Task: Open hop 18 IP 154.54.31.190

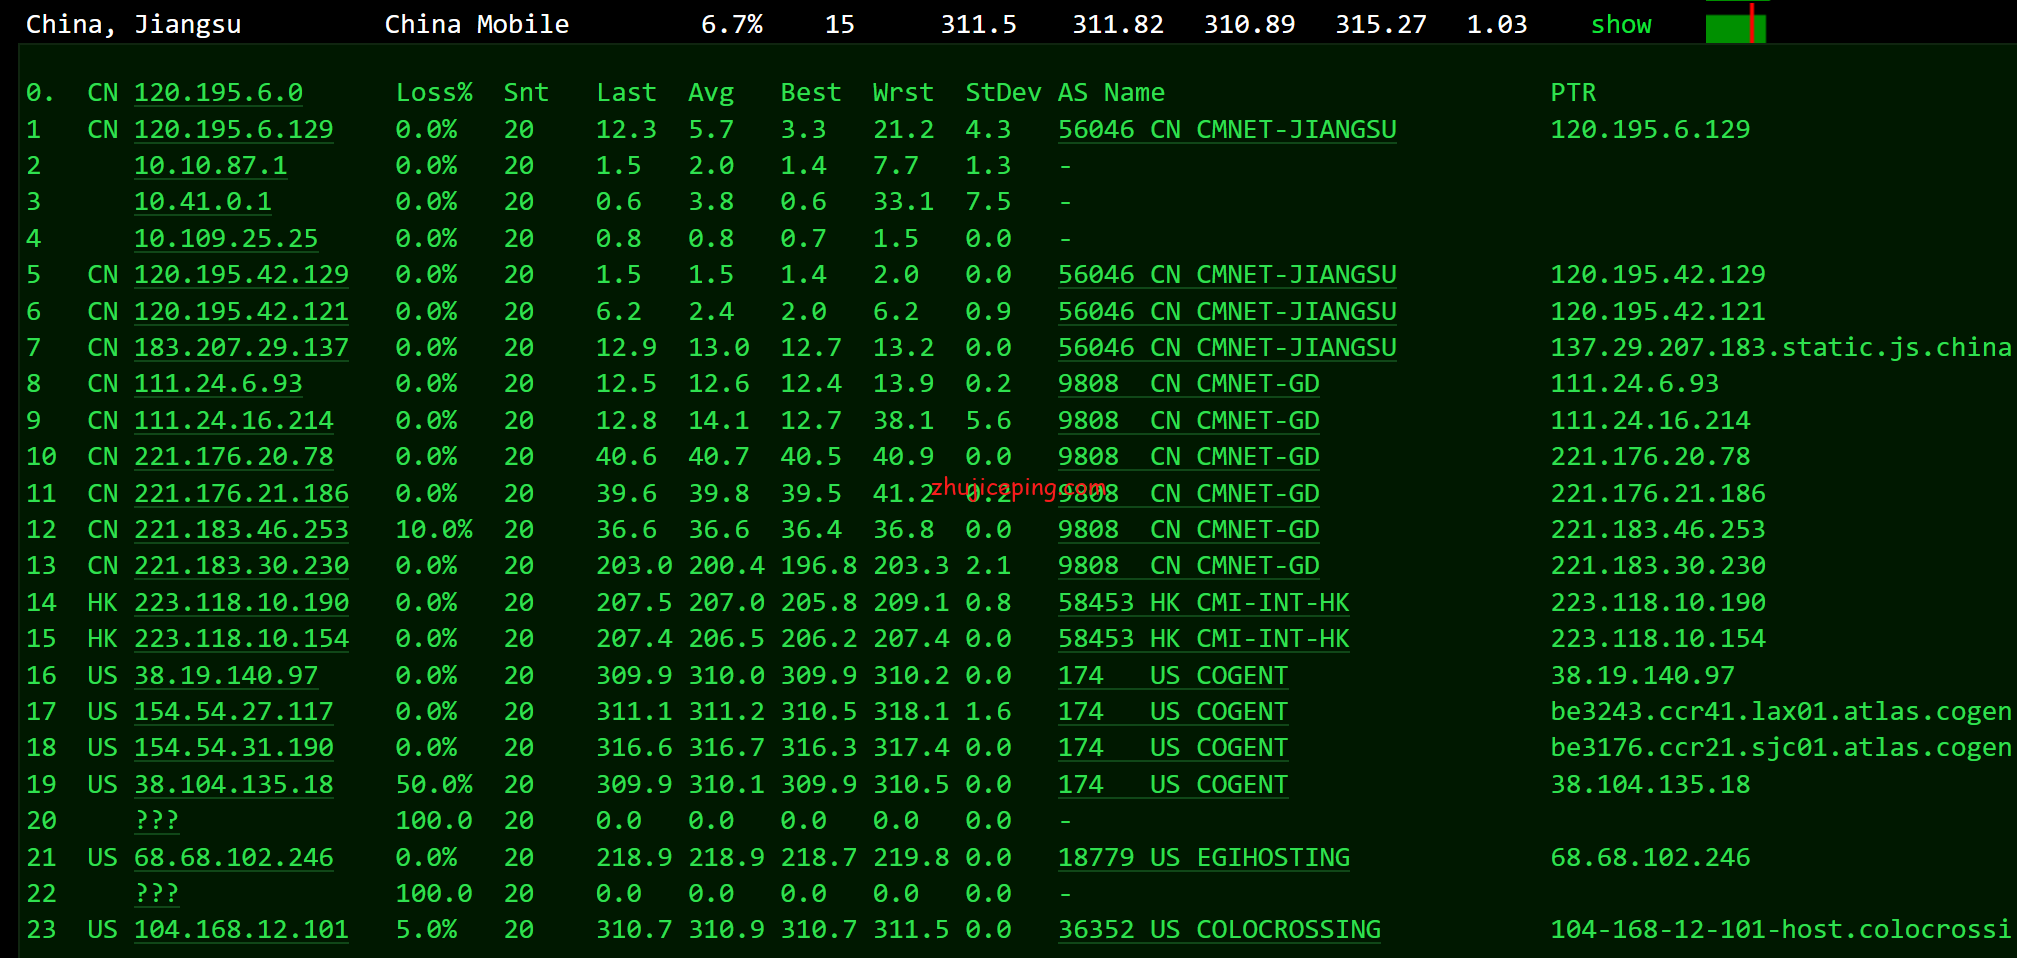Action: pyautogui.click(x=233, y=748)
